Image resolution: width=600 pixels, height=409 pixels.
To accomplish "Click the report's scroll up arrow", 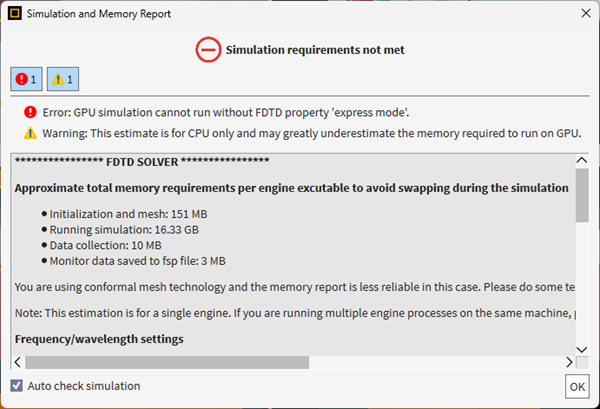I will click(581, 160).
